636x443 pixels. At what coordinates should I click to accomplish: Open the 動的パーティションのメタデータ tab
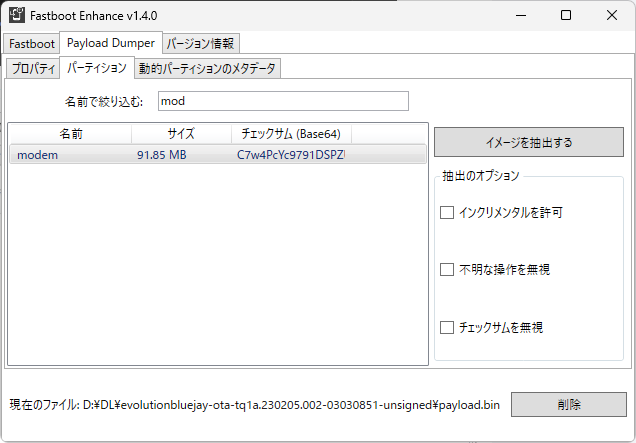[207, 68]
